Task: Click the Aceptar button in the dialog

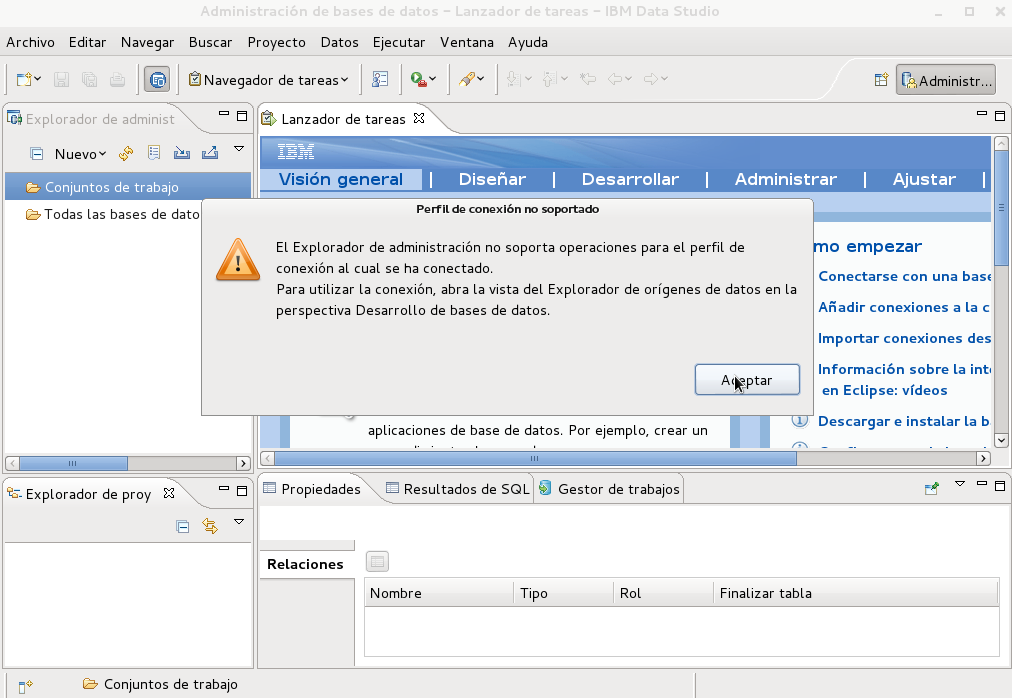Action: coord(747,380)
